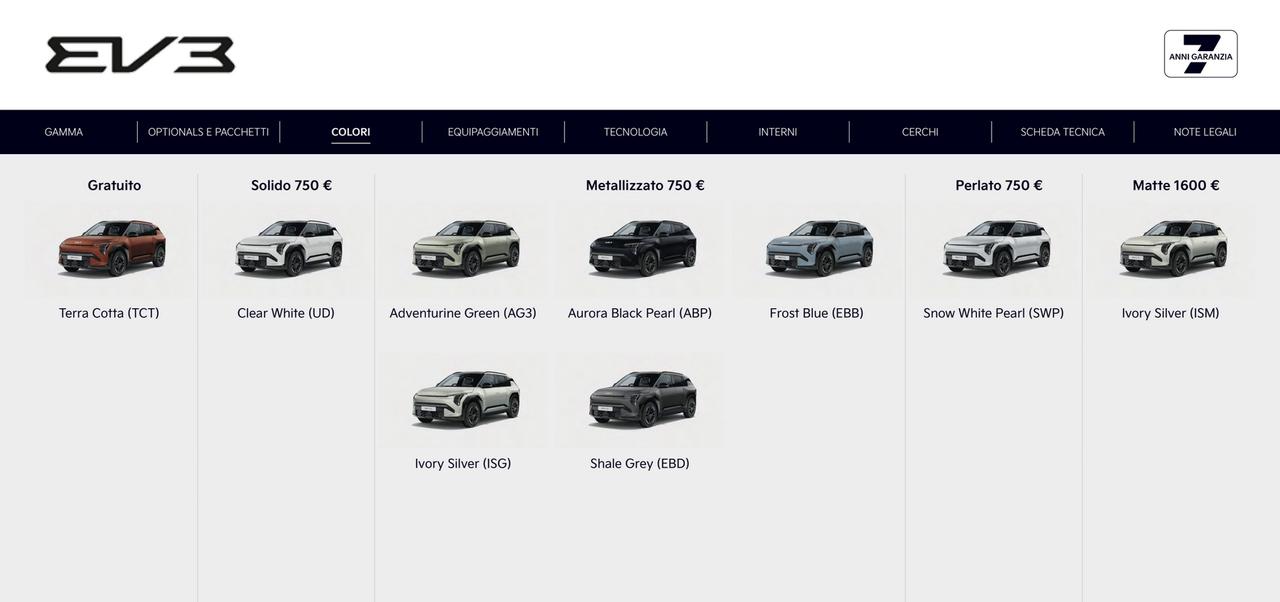The image size is (1280, 602).
Task: Select the Colori tab
Action: (351, 132)
